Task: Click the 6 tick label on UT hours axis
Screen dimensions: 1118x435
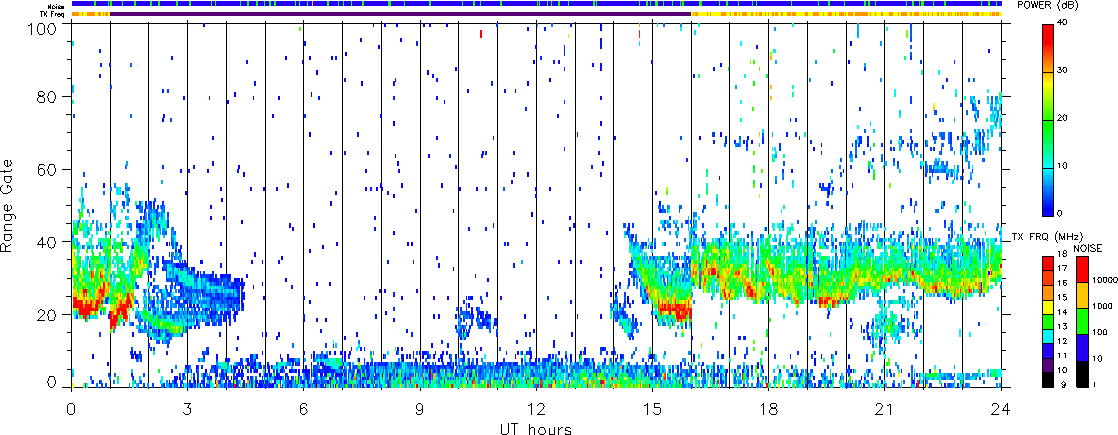Action: pos(304,409)
